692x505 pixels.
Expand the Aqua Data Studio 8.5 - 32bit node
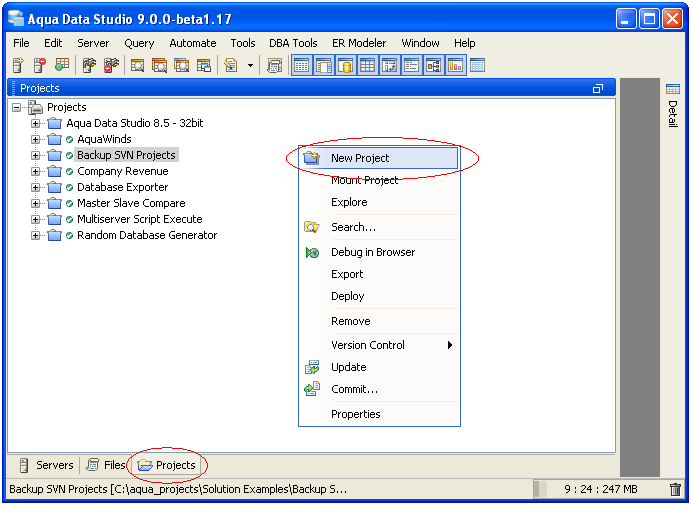pyautogui.click(x=36, y=123)
